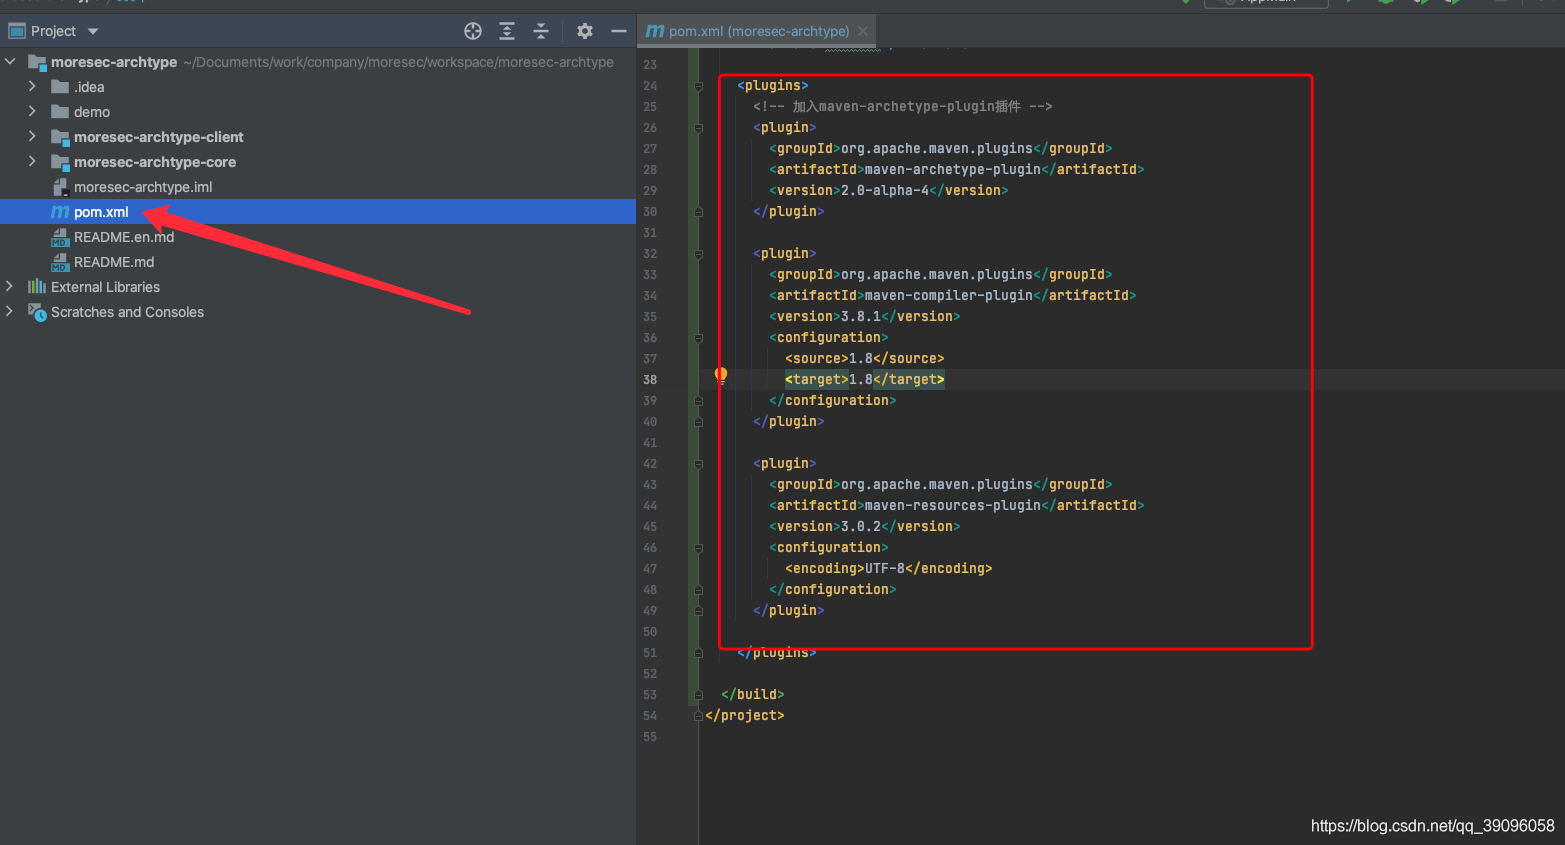Click version 3.8.1 text
Viewport: 1565px width, 845px height.
(861, 317)
